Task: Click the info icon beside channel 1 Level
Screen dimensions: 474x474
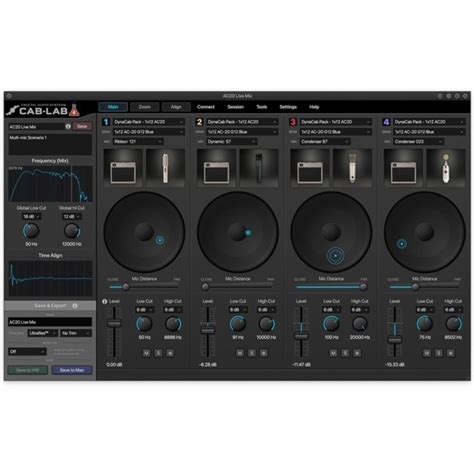Action: coord(104,301)
